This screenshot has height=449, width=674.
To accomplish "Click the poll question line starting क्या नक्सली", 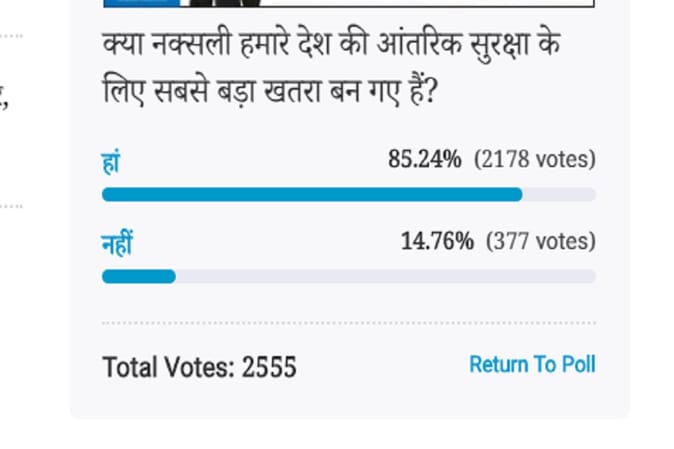I will coord(331,45).
